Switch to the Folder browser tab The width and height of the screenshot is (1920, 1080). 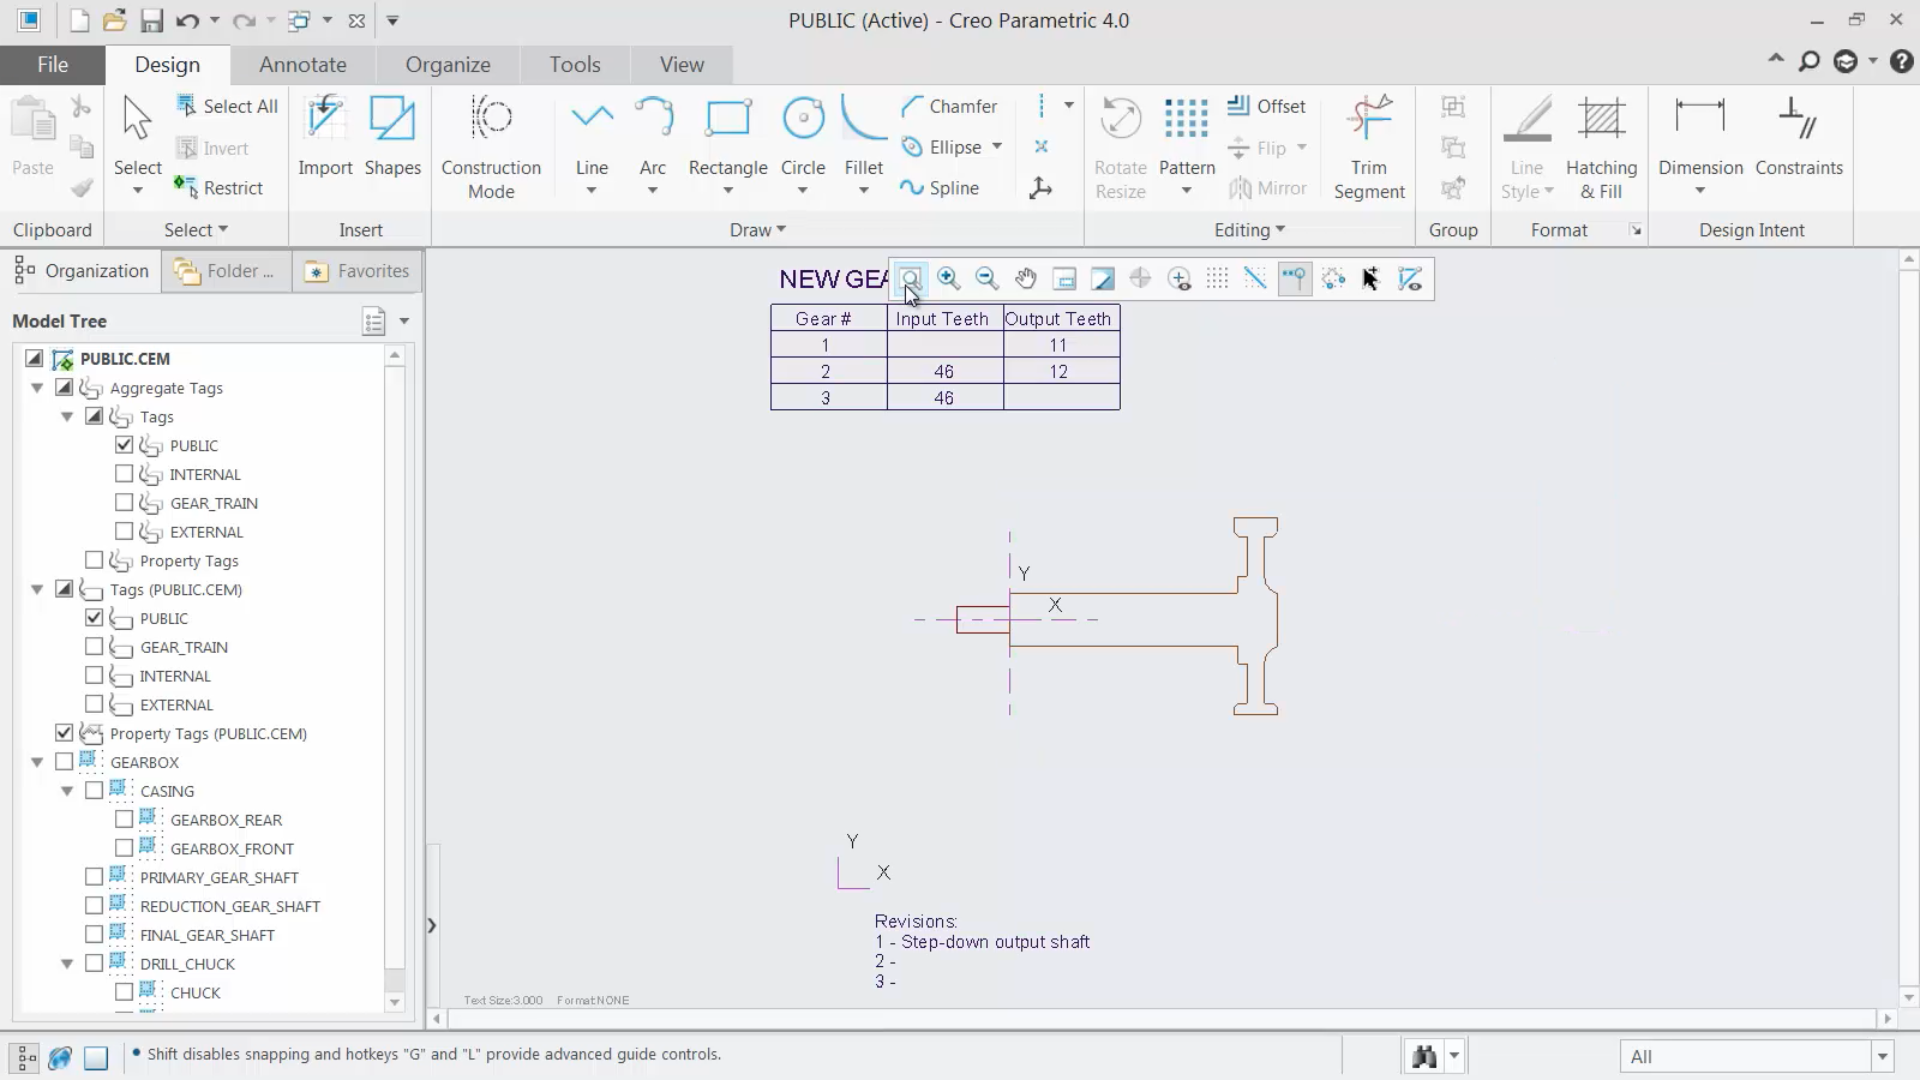click(x=226, y=271)
